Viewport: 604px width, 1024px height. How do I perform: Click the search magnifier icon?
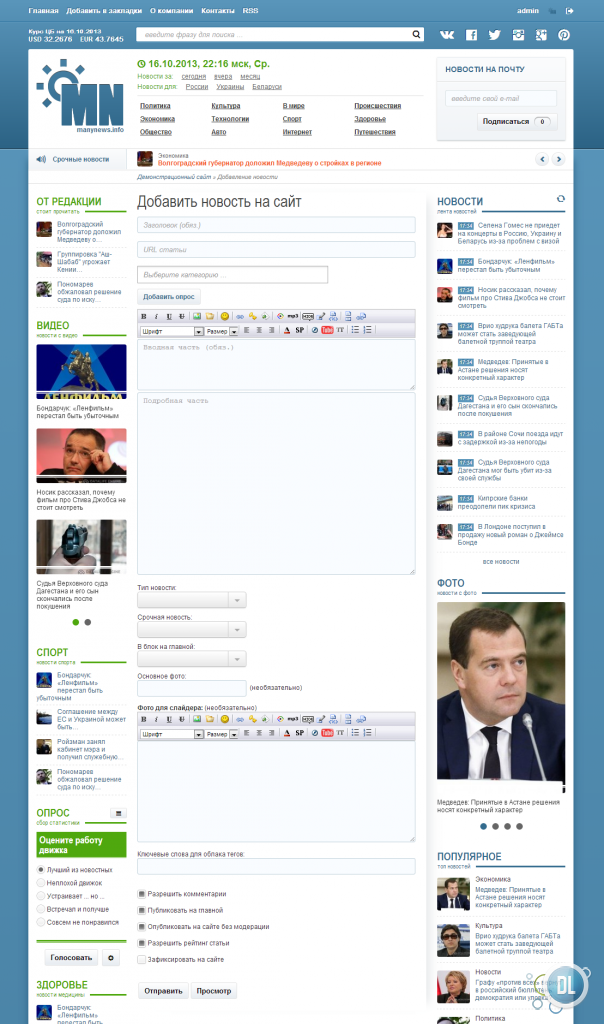[418, 34]
